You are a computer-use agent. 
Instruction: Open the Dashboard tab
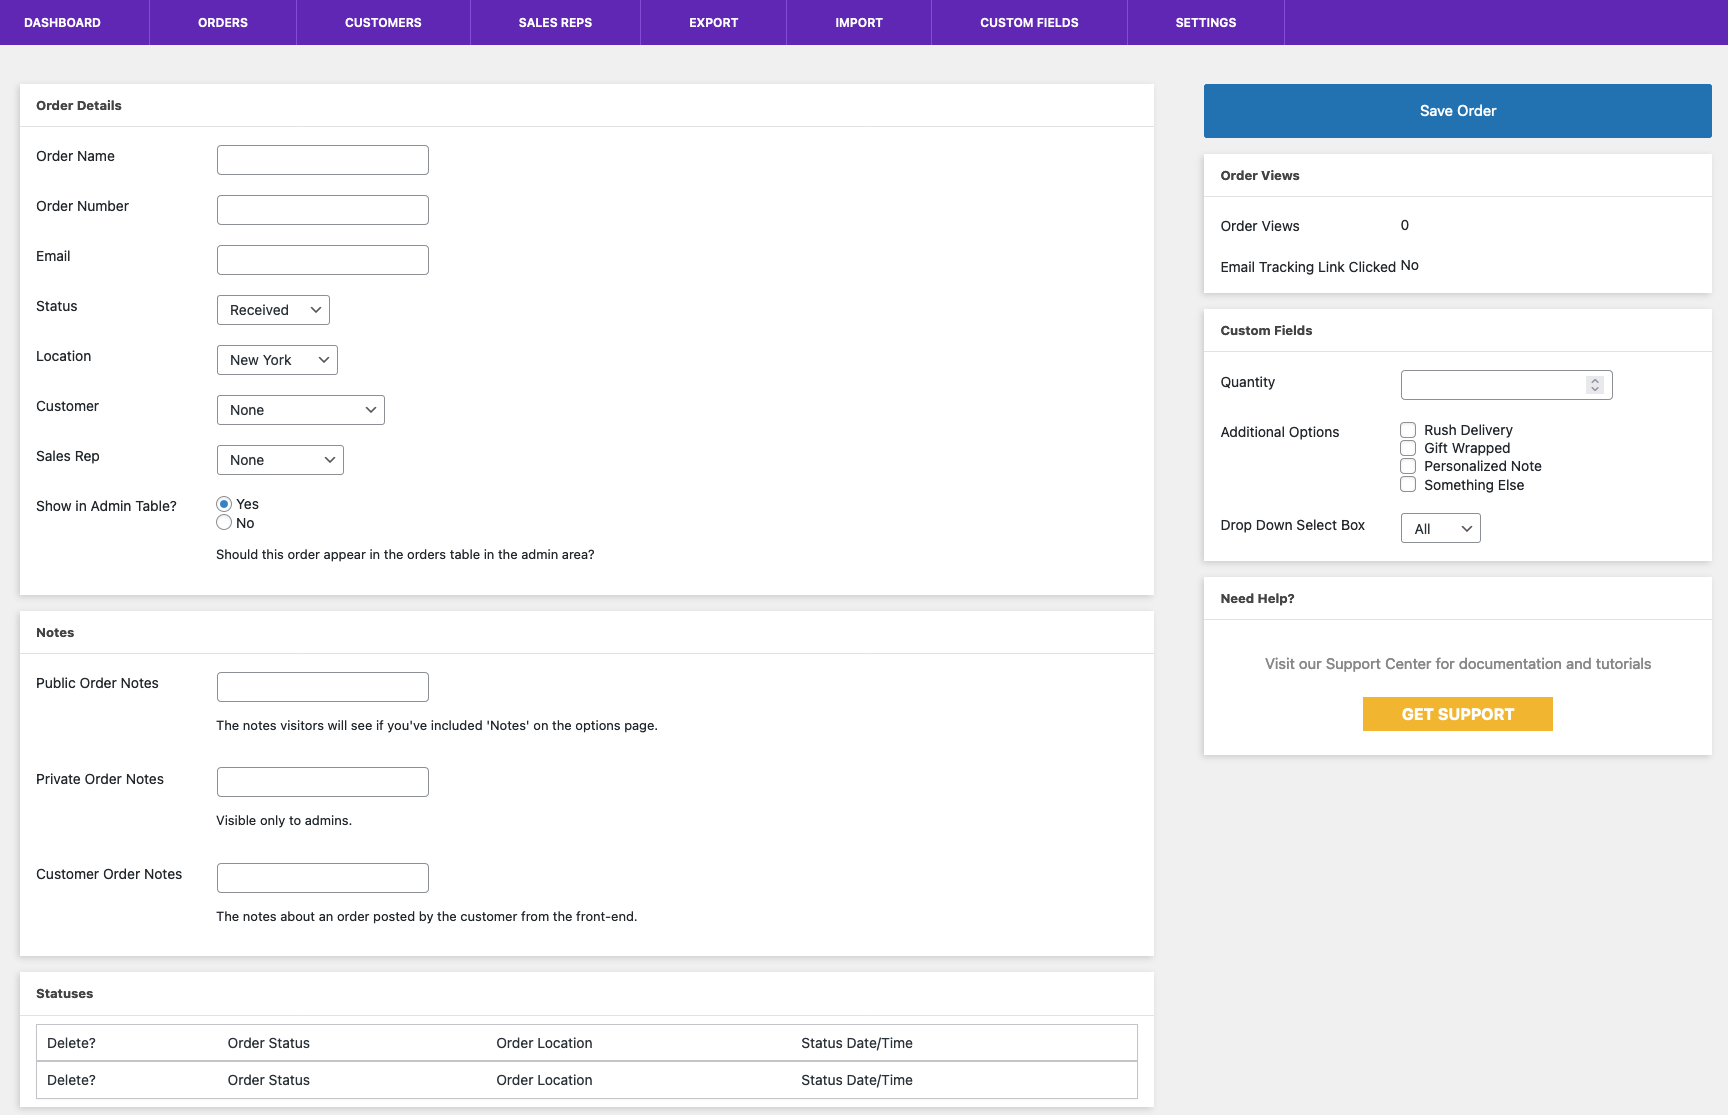62,22
